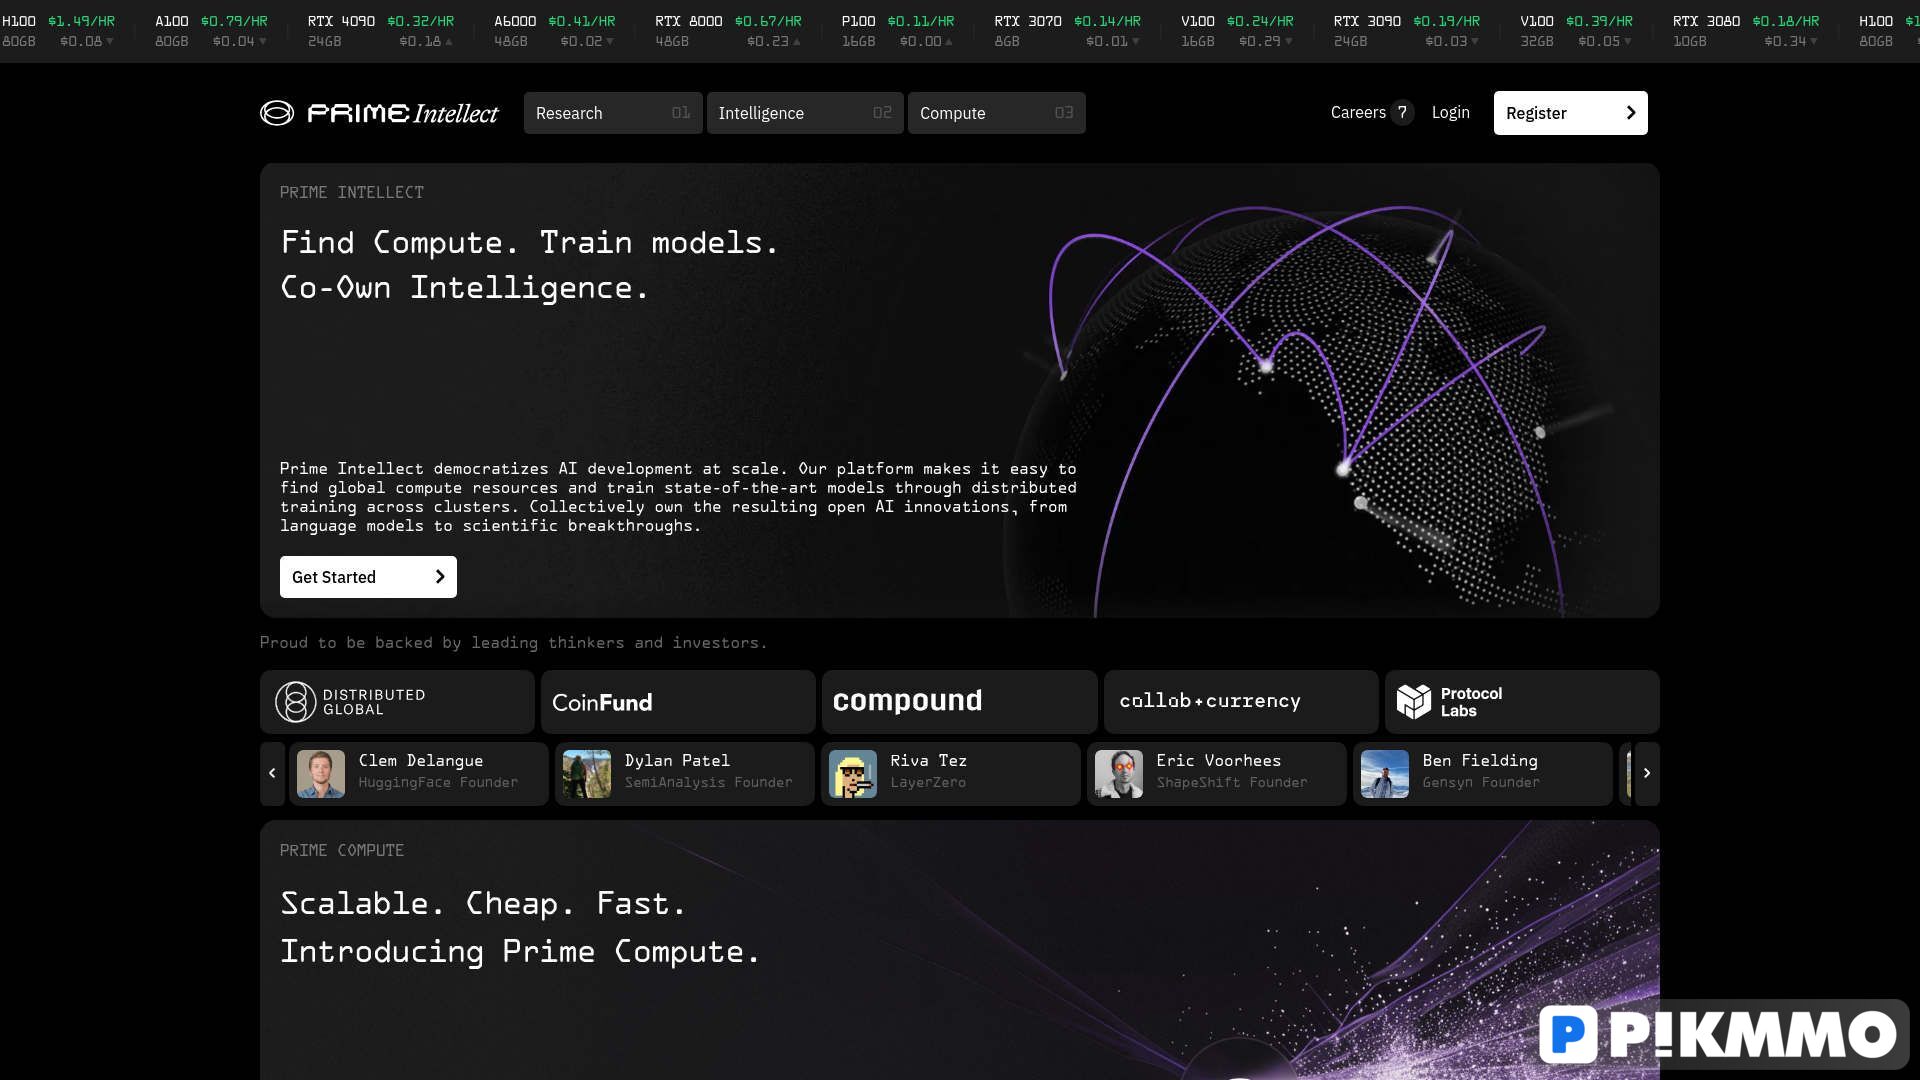The width and height of the screenshot is (1920, 1080).
Task: Go to next backers with right arrow
Action: (1647, 773)
